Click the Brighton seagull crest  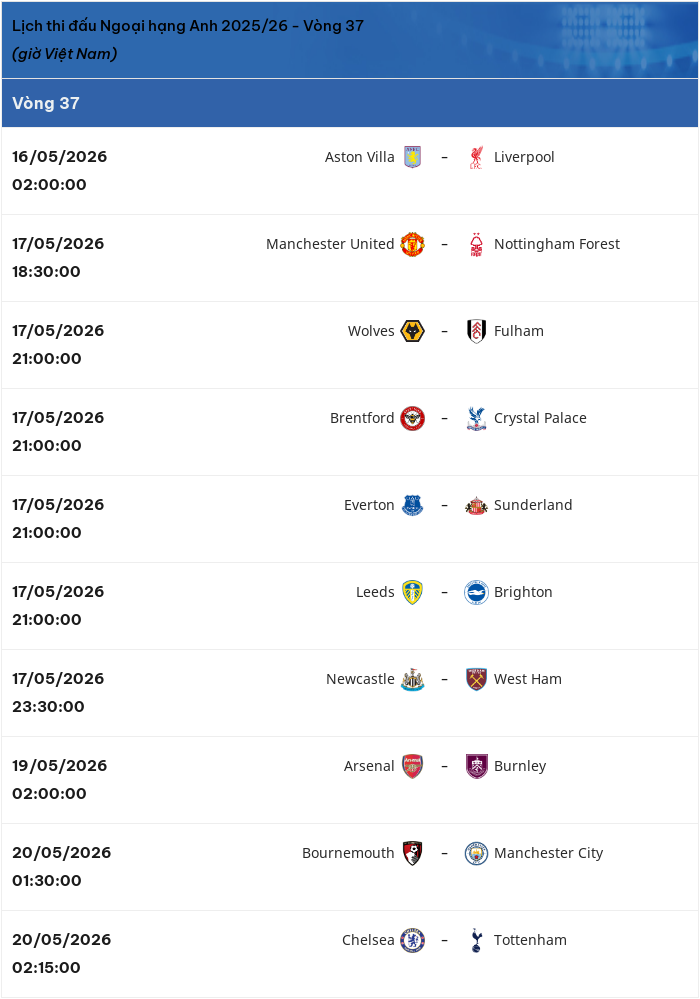point(476,592)
